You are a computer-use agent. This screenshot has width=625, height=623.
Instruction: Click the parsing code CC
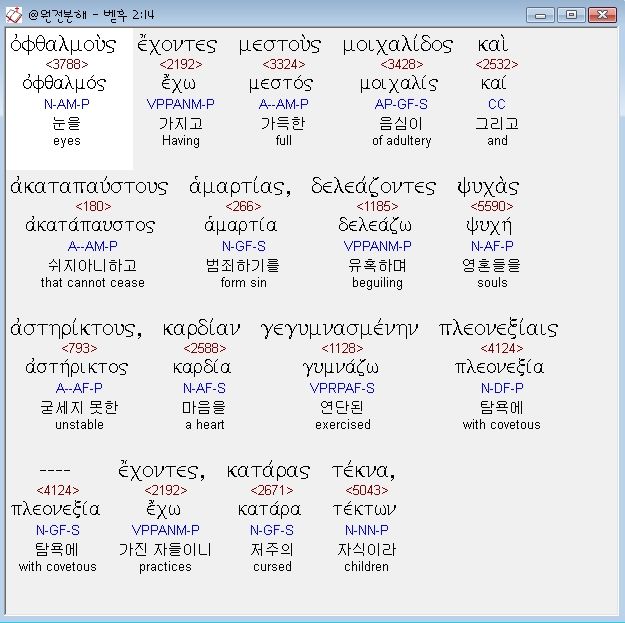click(x=497, y=104)
